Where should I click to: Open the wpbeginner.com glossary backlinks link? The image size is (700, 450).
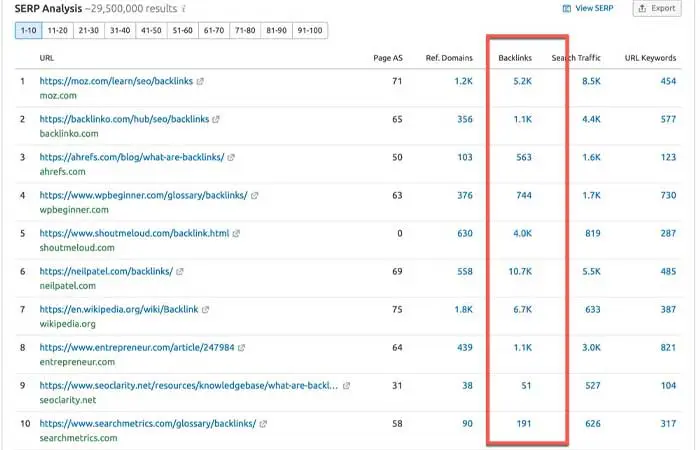(143, 195)
